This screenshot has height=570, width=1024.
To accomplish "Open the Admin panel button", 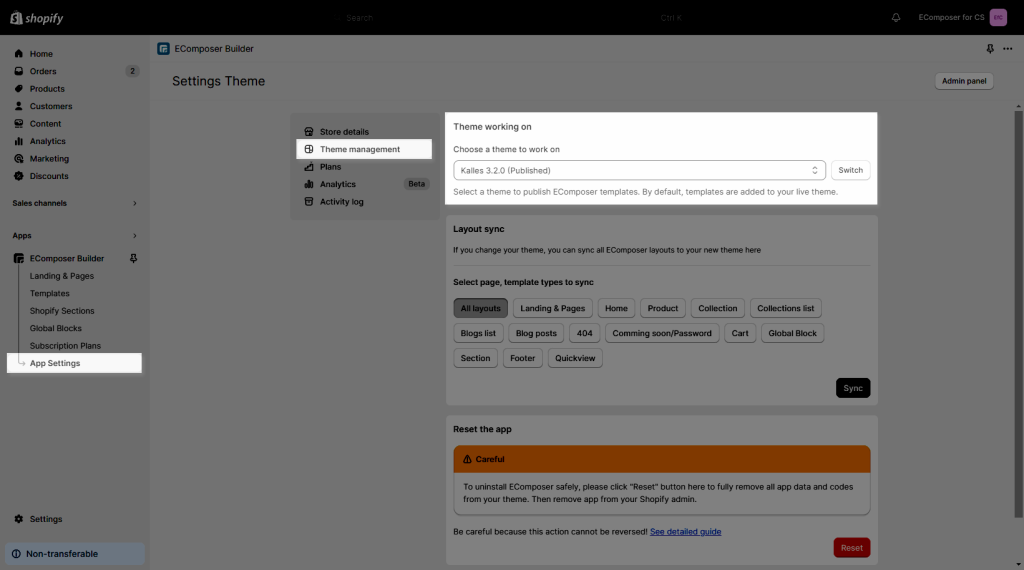I will 964,81.
